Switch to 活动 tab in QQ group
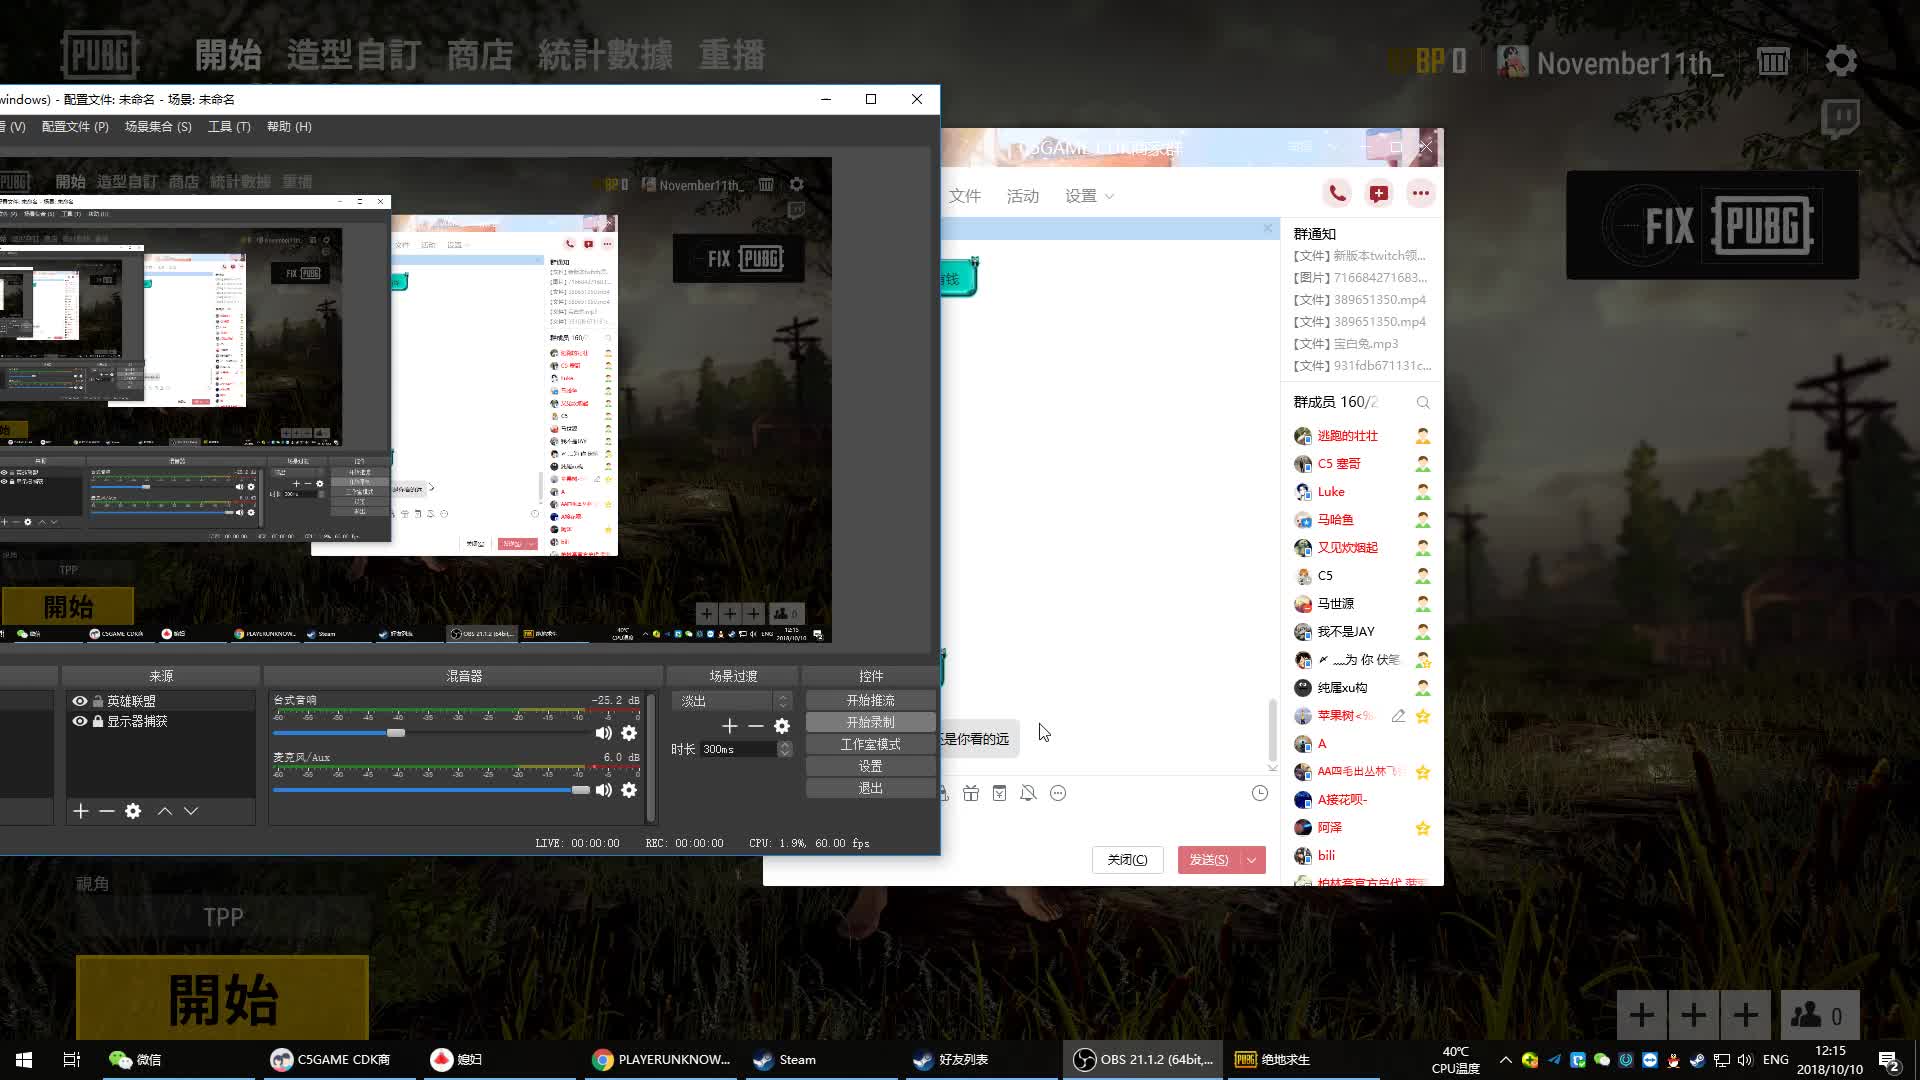This screenshot has height=1080, width=1920. (x=1023, y=196)
